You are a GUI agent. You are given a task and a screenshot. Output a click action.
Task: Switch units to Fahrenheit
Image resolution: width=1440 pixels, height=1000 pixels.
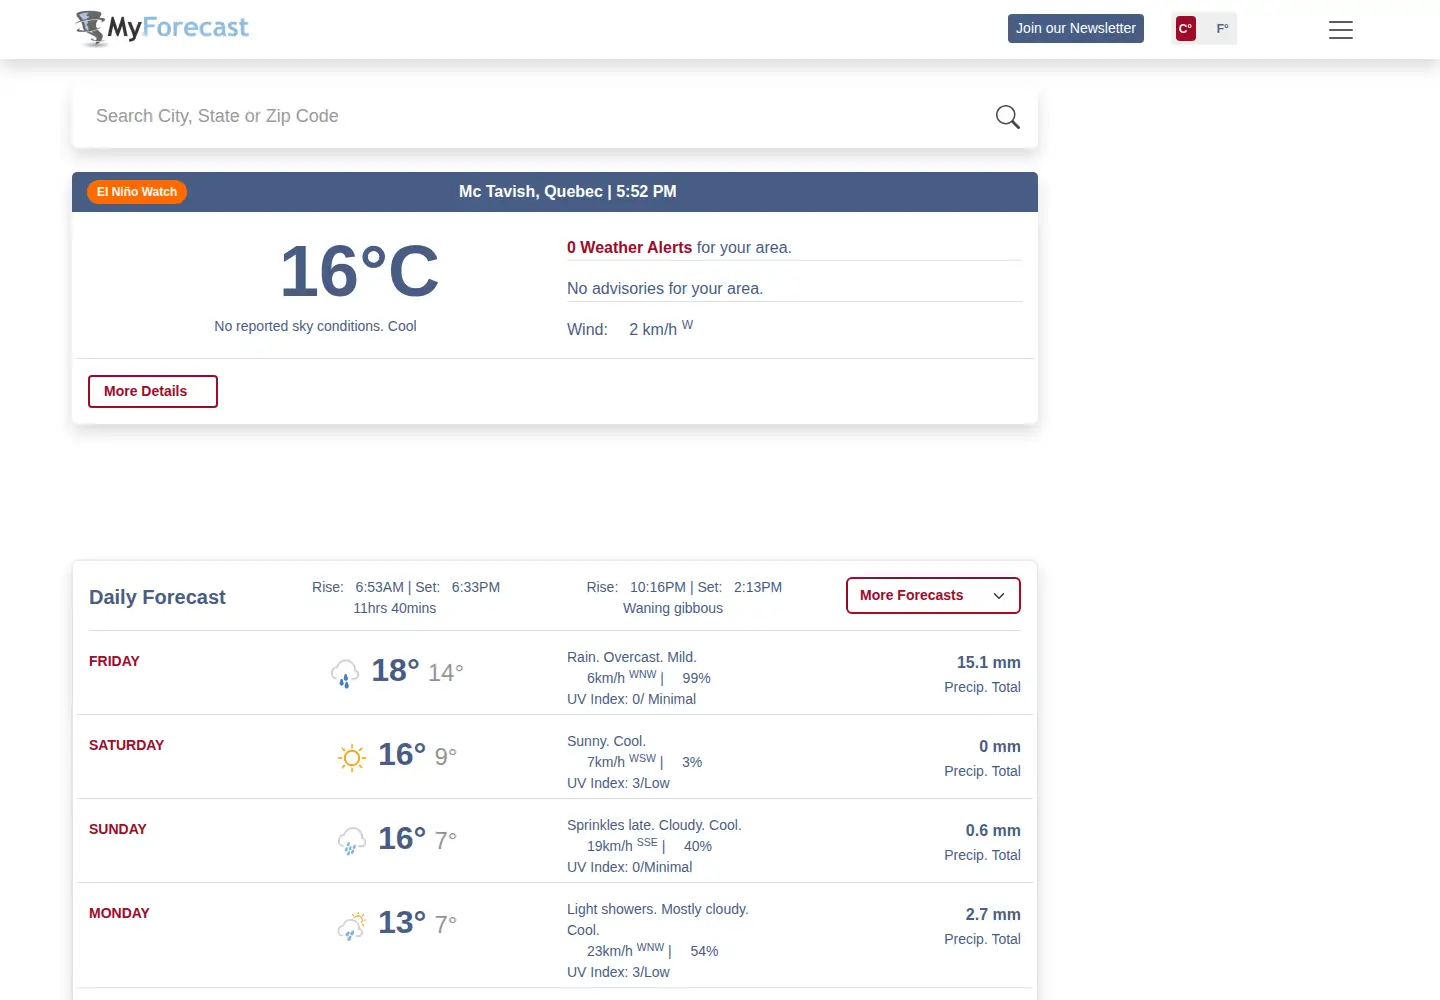(x=1222, y=29)
